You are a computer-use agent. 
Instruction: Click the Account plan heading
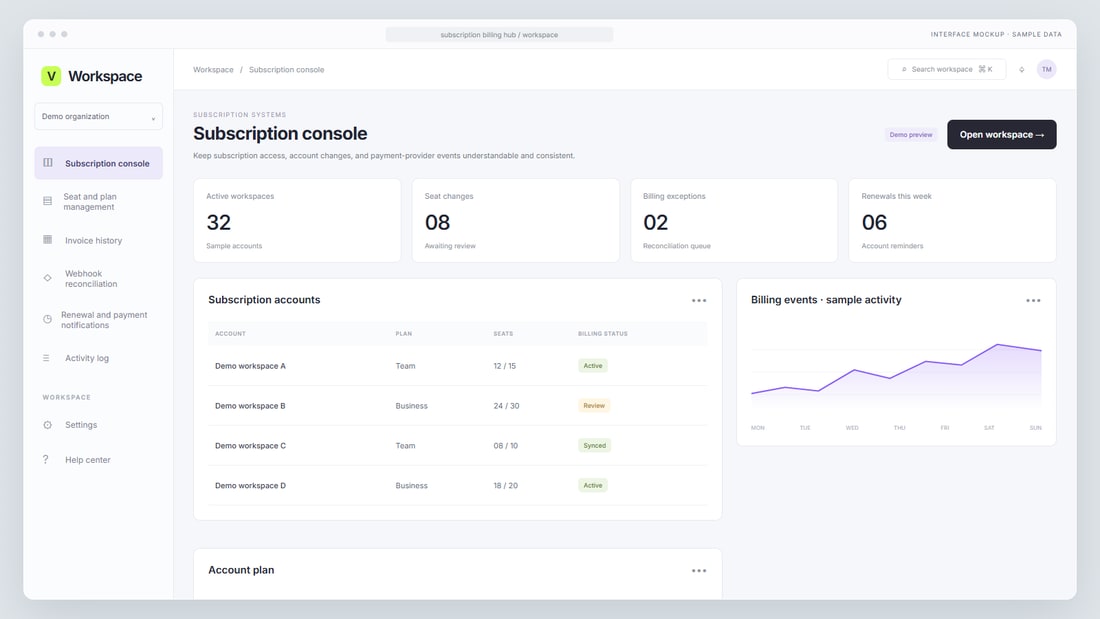coord(241,570)
